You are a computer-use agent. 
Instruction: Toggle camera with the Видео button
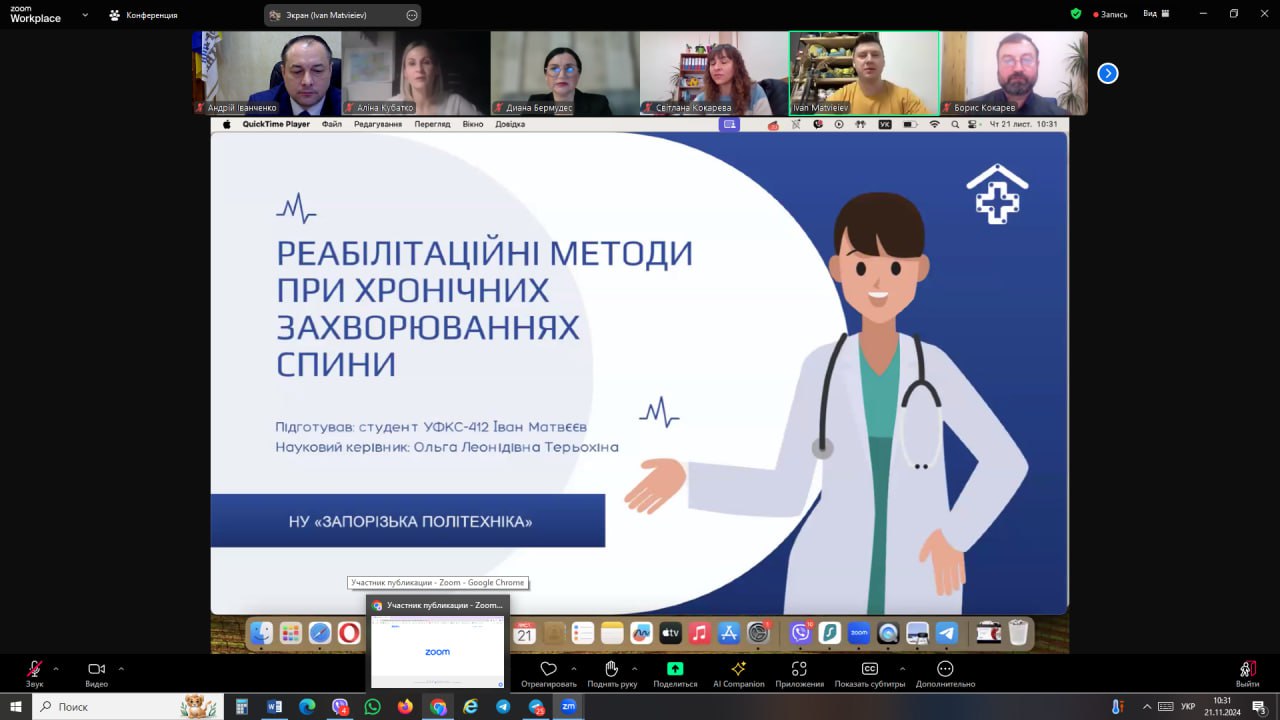[x=96, y=670]
